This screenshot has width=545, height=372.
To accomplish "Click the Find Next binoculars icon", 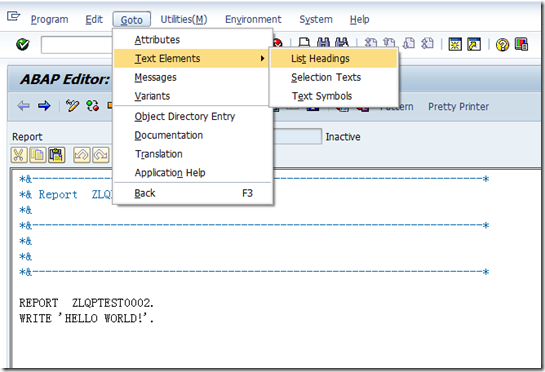I will point(342,44).
